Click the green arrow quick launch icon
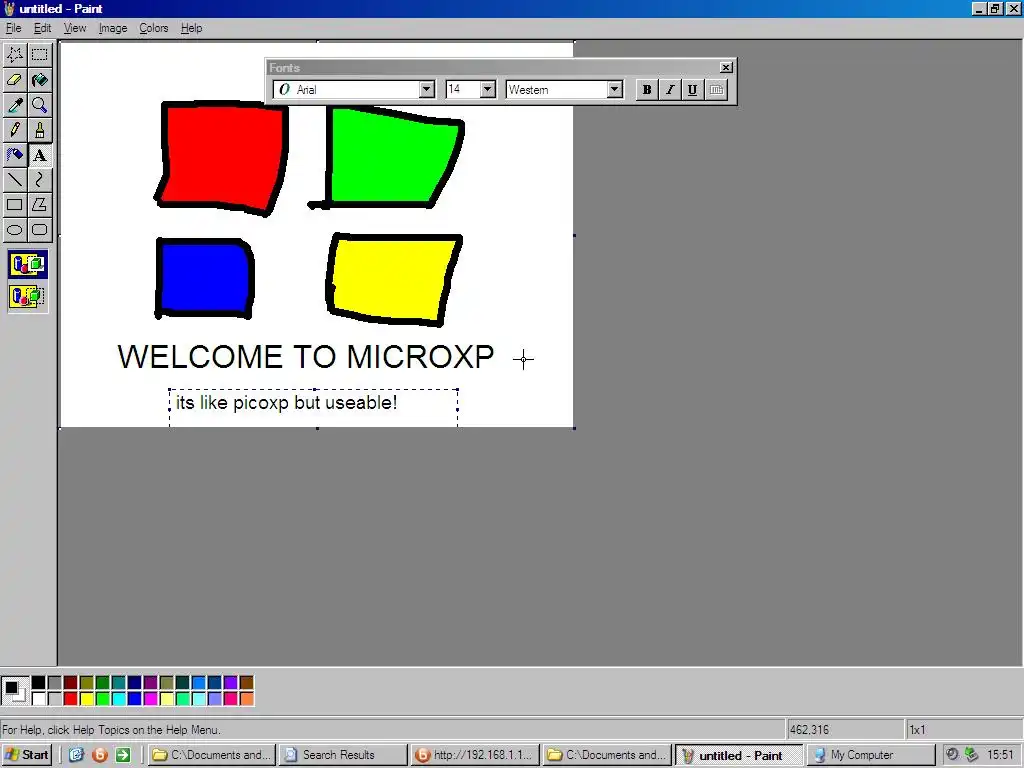This screenshot has width=1024, height=768. click(x=122, y=755)
